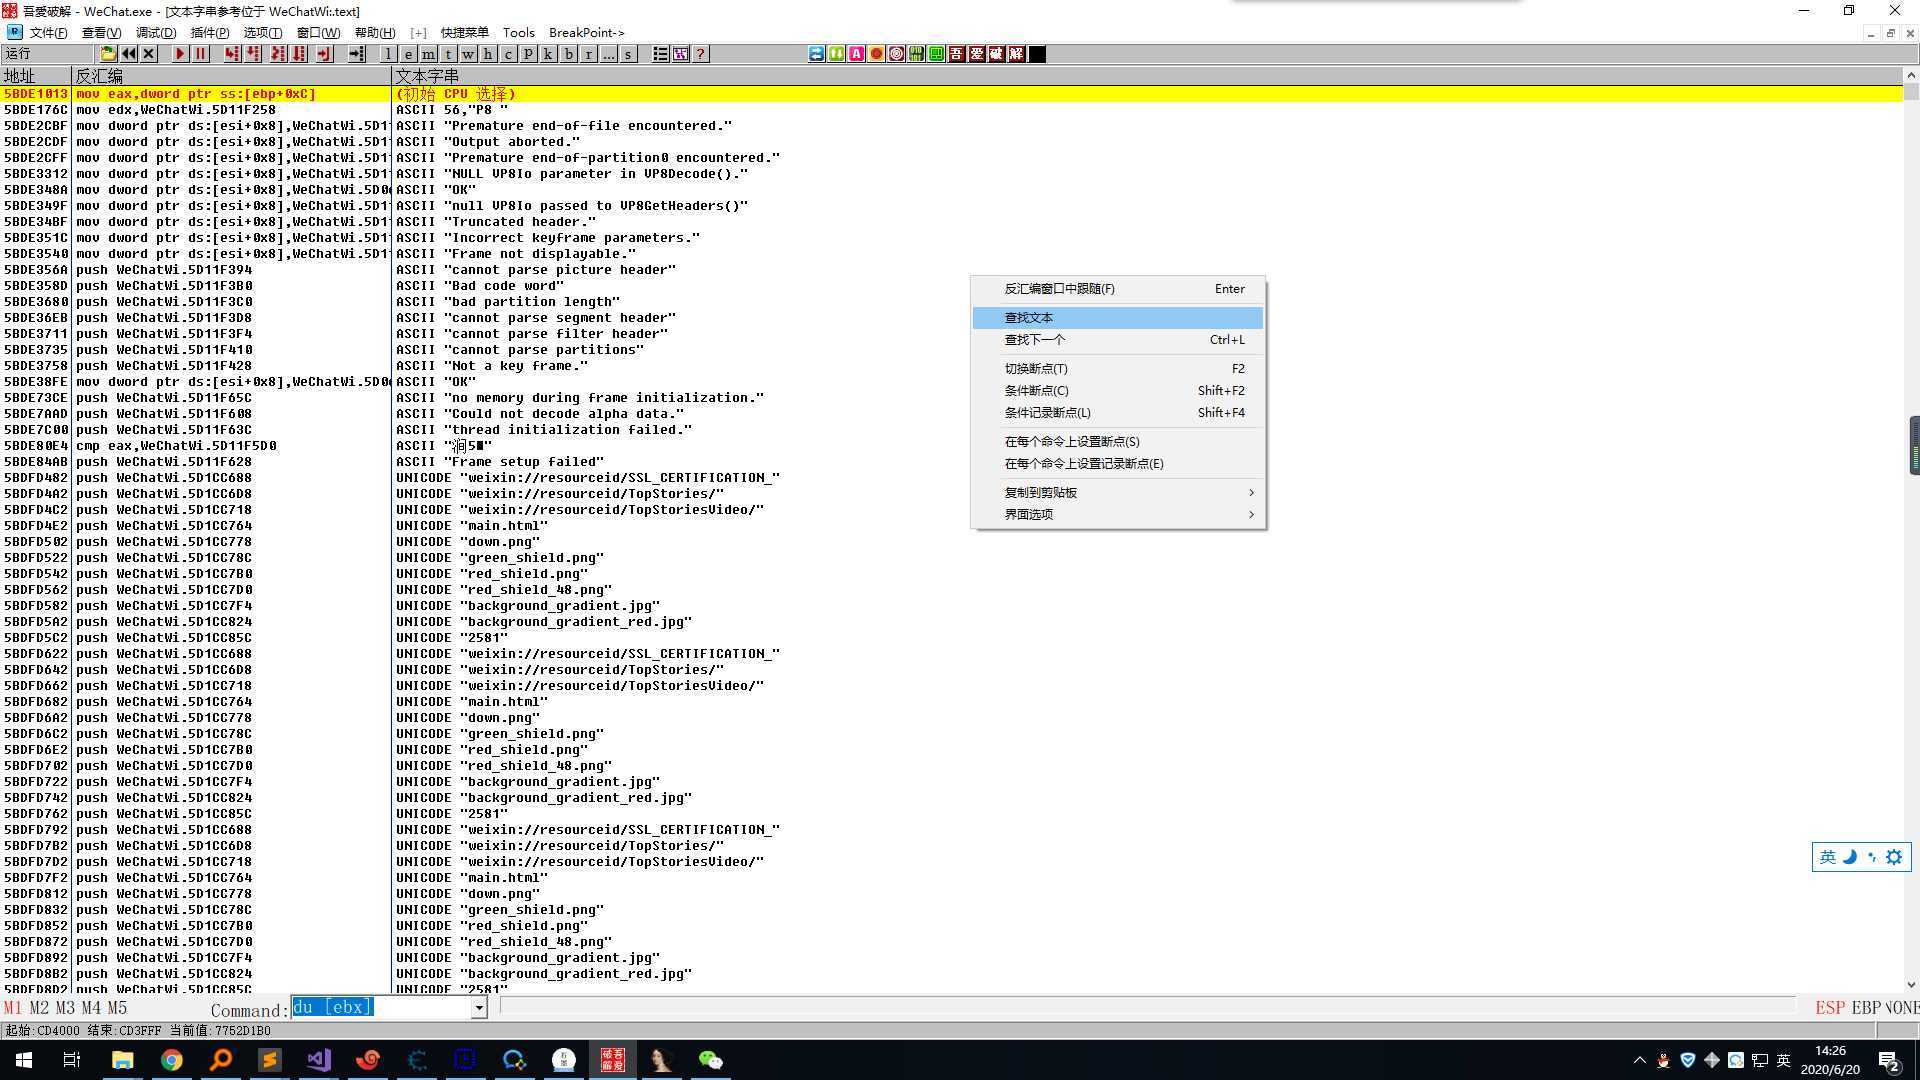Click the M2 memory button
Screen dimensions: 1920x1080
(x=39, y=1008)
